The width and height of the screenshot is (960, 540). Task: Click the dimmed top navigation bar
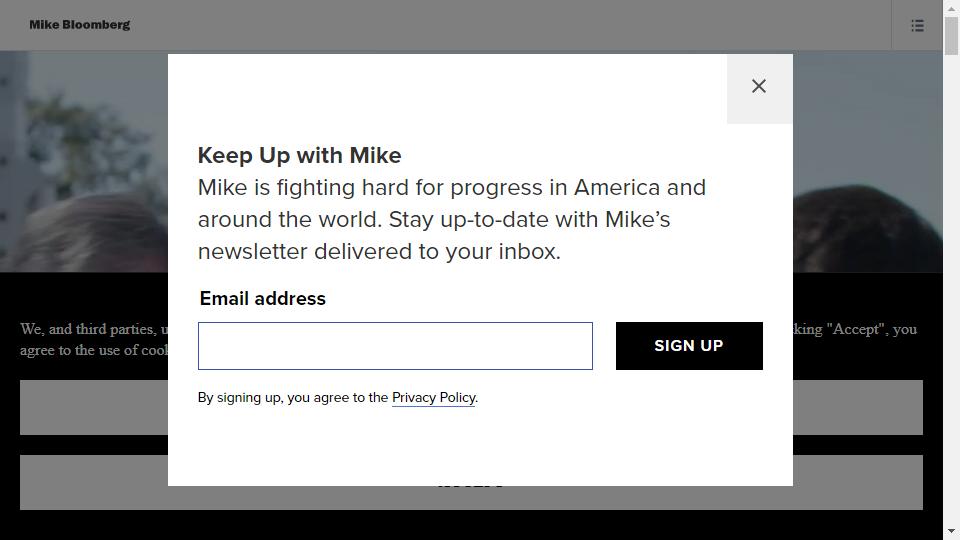pyautogui.click(x=500, y=25)
